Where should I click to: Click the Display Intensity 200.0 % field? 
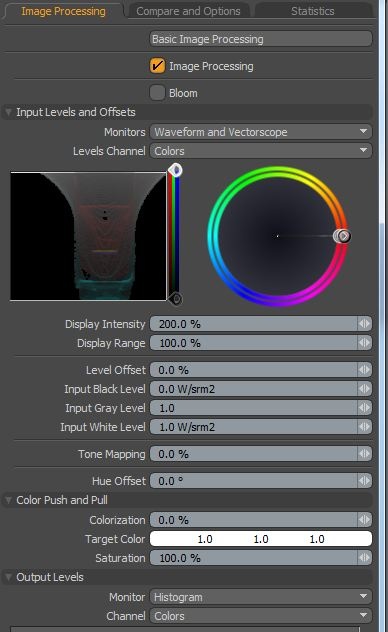(253, 324)
